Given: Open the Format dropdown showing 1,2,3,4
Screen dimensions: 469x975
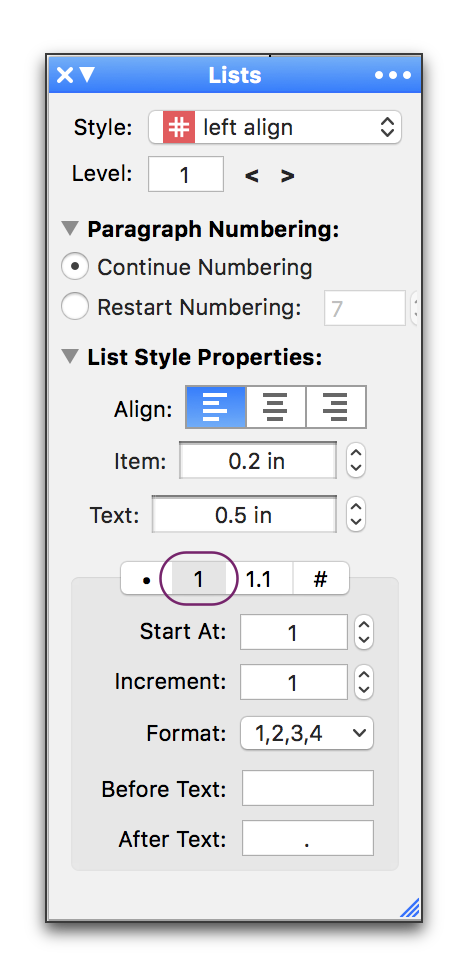Looking at the screenshot, I should coord(307,734).
